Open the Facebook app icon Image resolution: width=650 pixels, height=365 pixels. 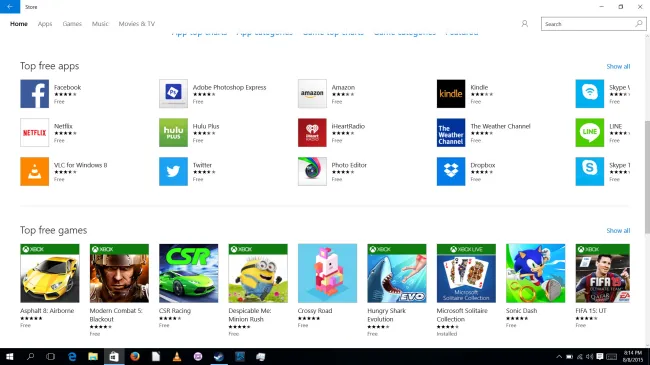click(34, 94)
